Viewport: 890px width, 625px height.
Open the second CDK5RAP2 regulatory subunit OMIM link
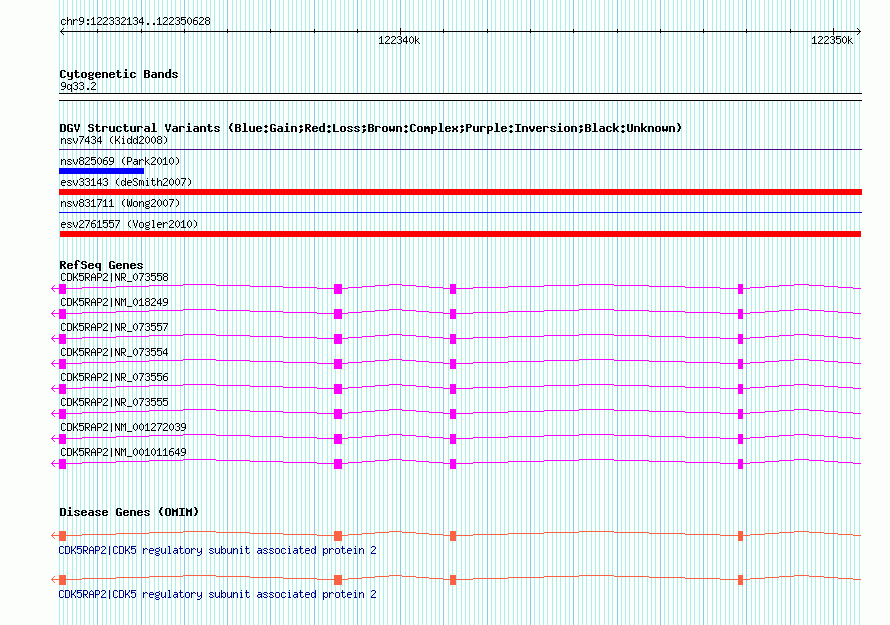click(x=217, y=594)
